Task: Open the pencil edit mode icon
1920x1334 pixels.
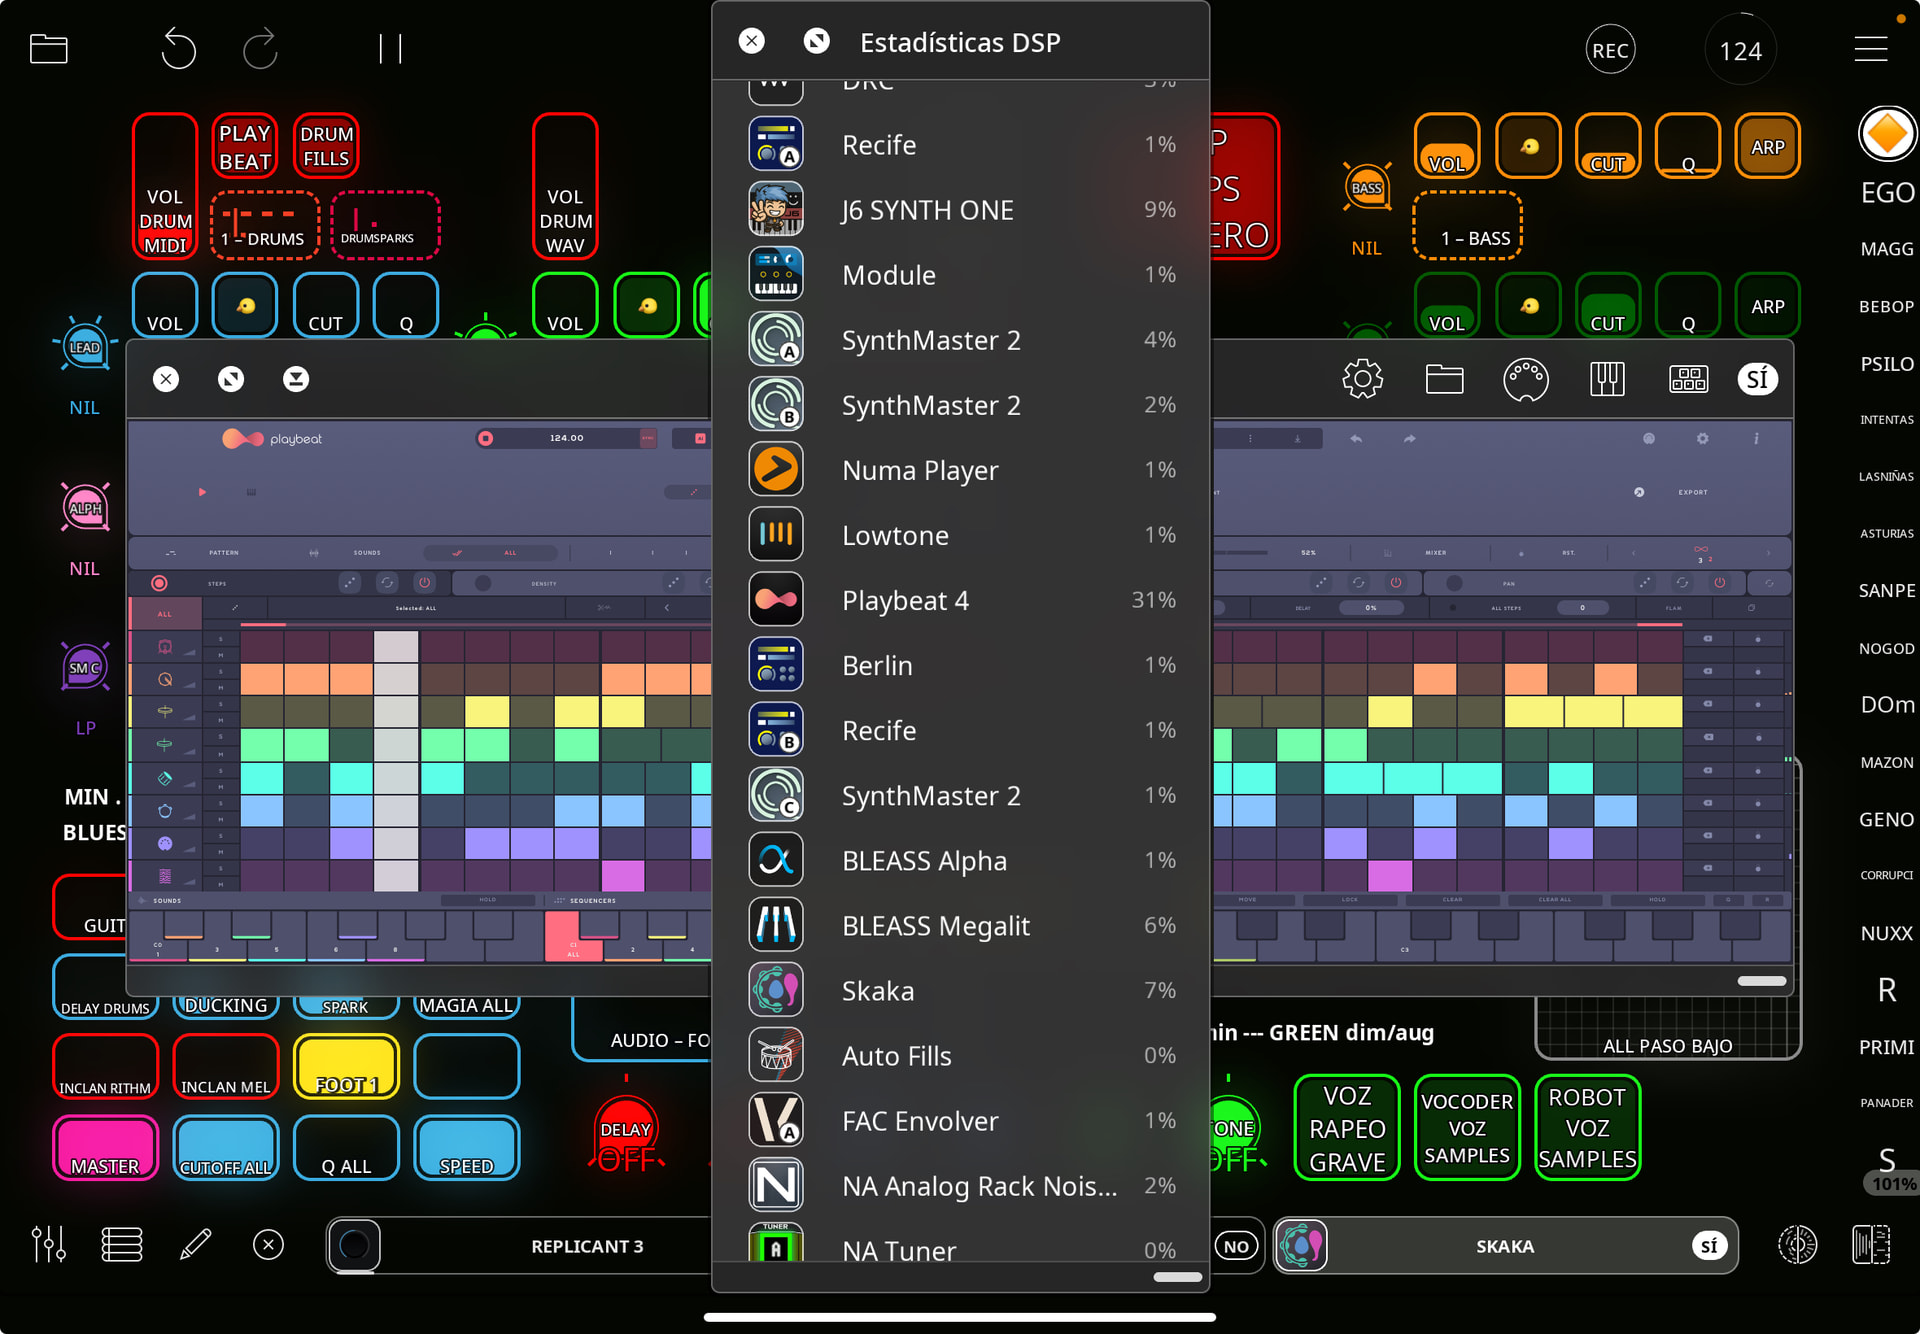Action: (195, 1245)
